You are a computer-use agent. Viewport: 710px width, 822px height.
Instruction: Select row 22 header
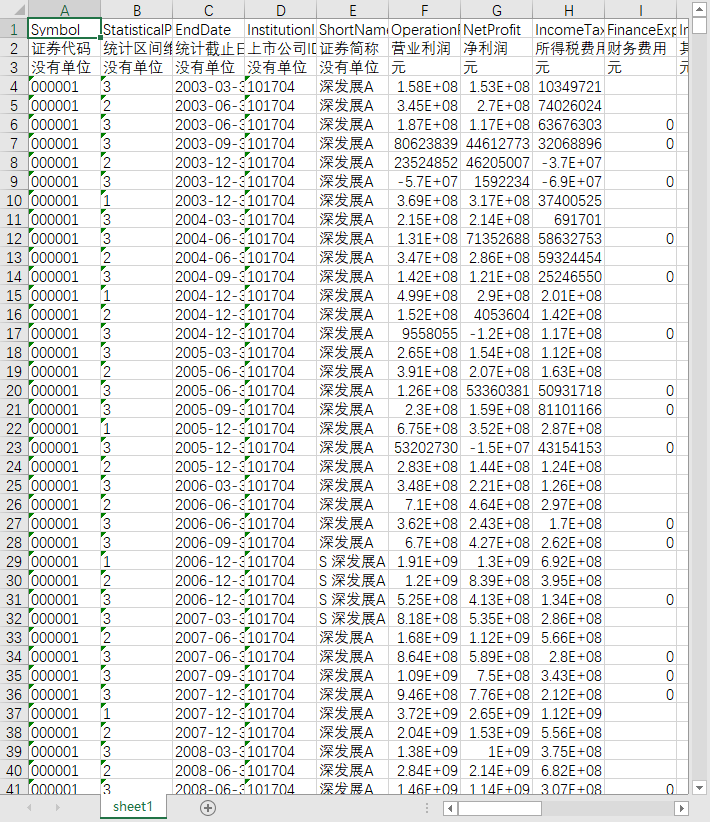point(14,428)
